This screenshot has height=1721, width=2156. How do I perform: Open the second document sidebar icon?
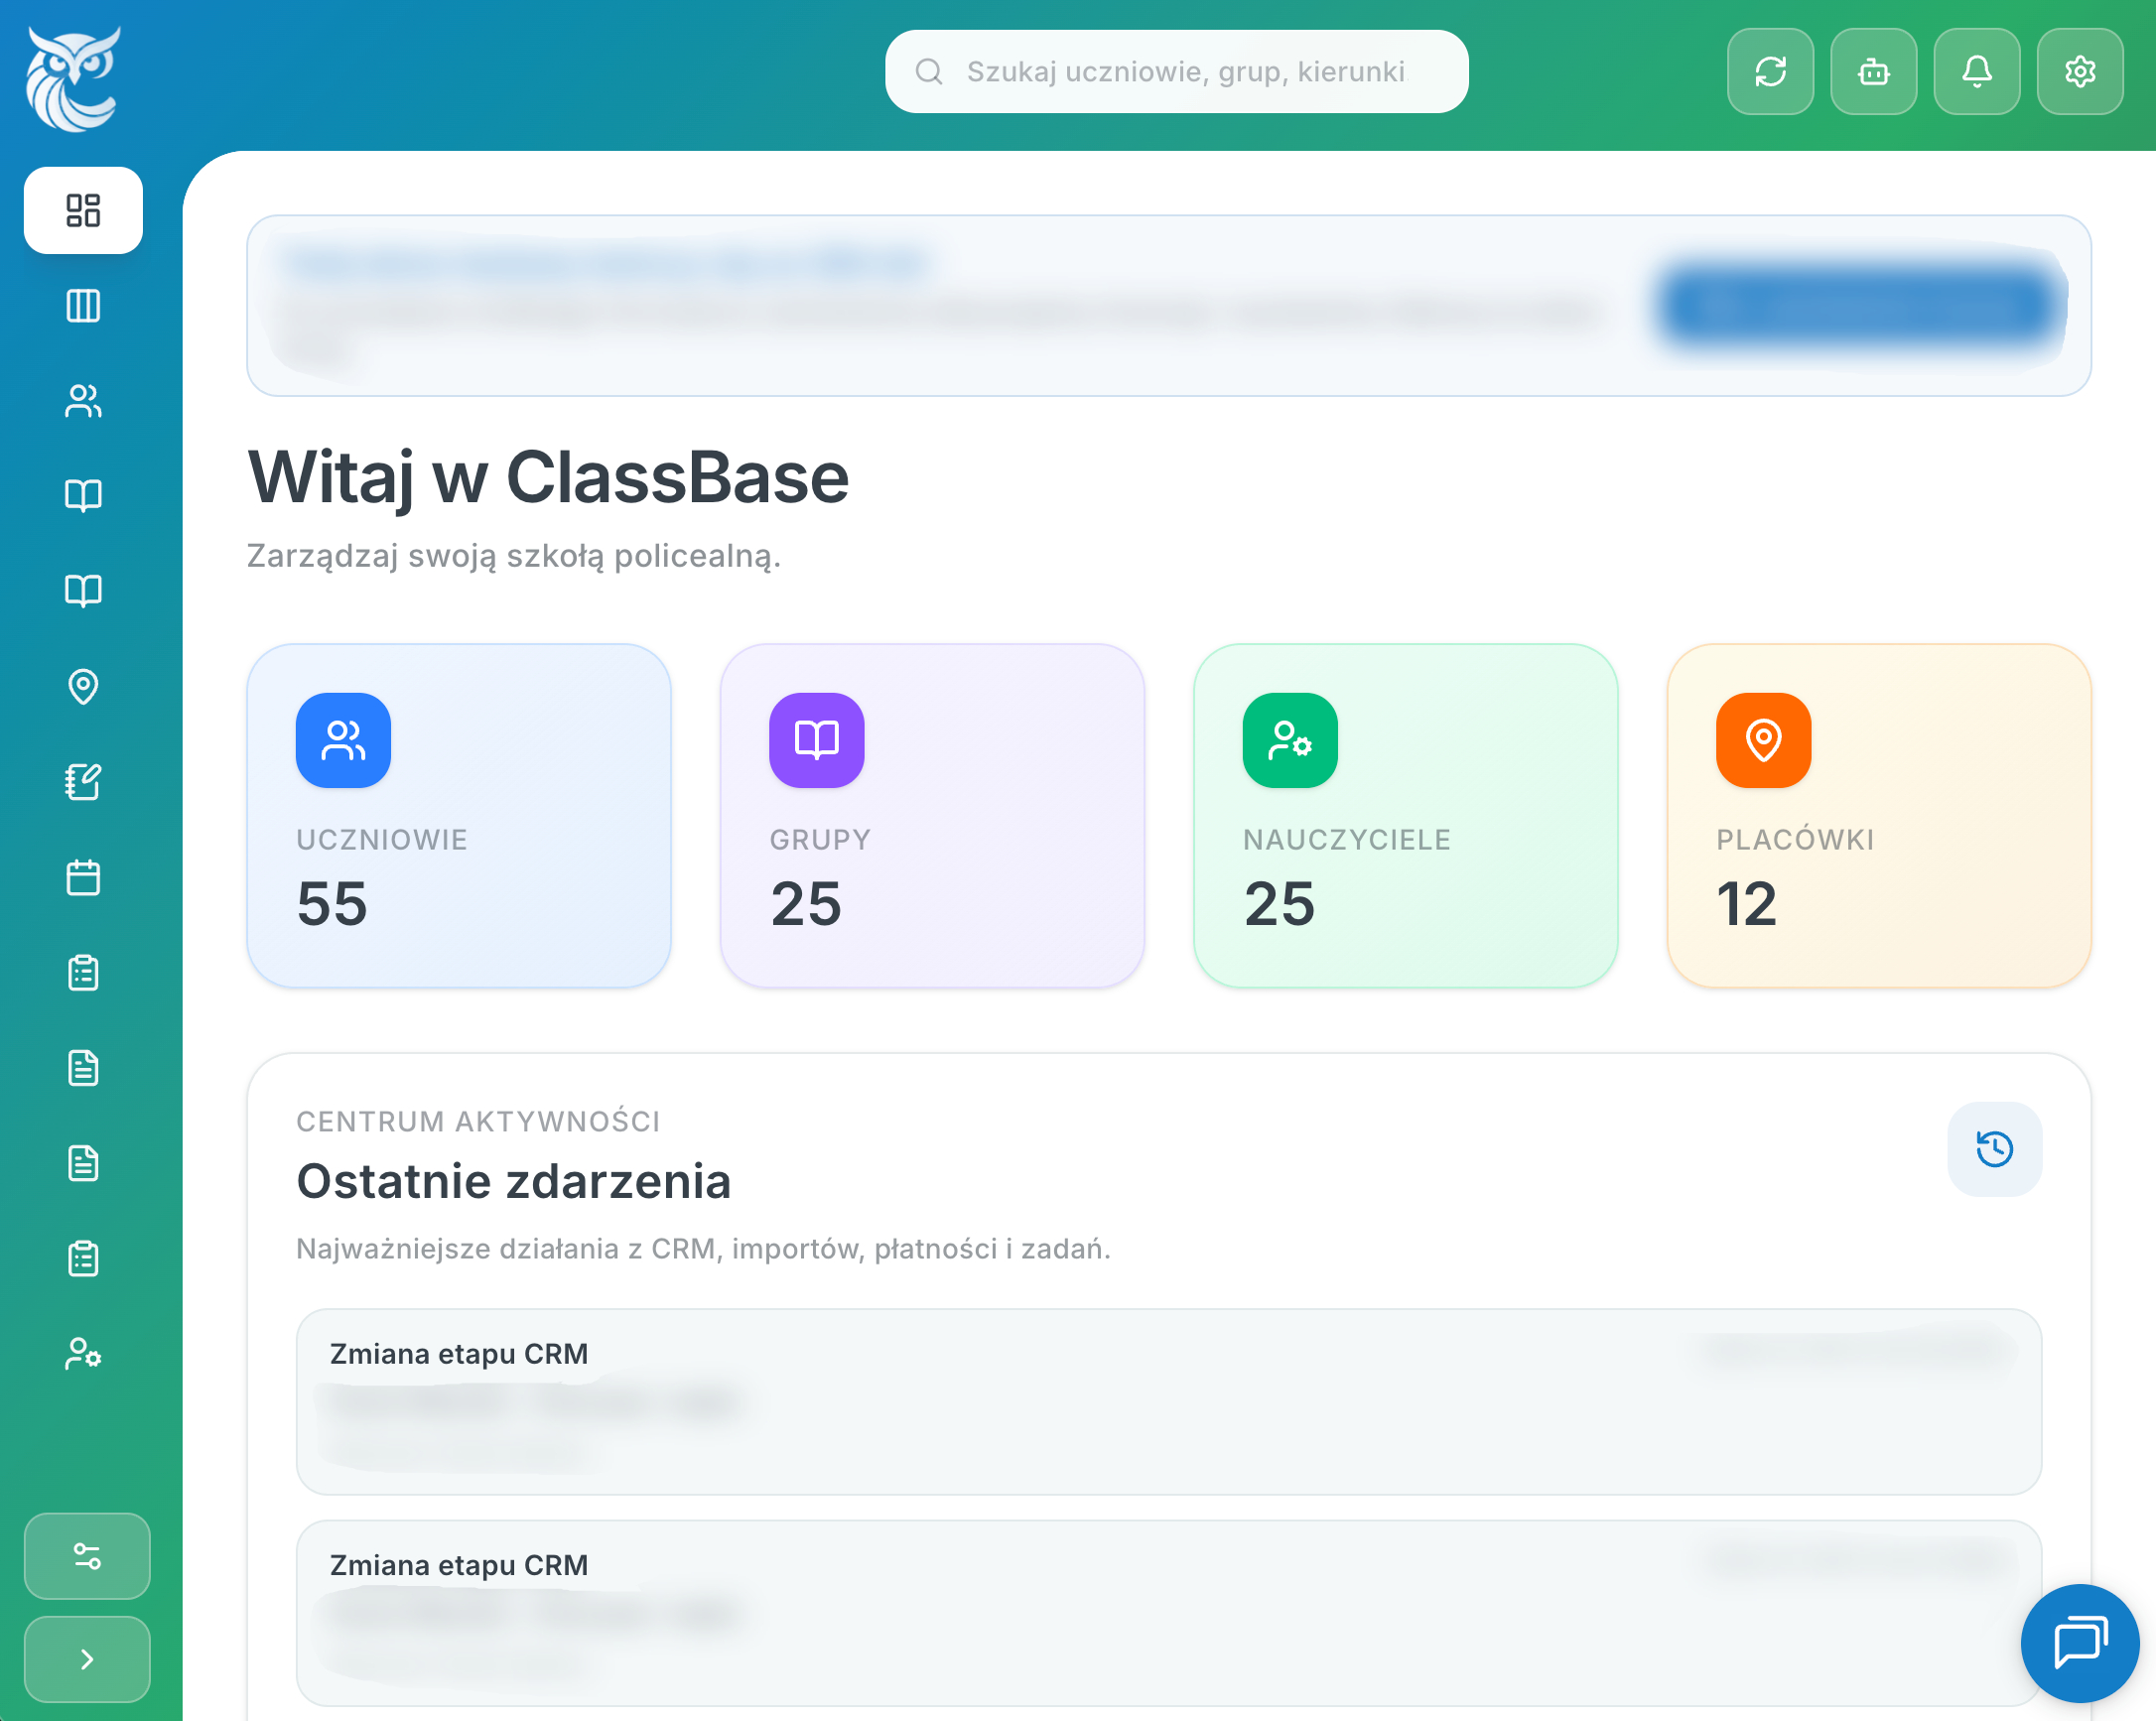pyautogui.click(x=83, y=1163)
